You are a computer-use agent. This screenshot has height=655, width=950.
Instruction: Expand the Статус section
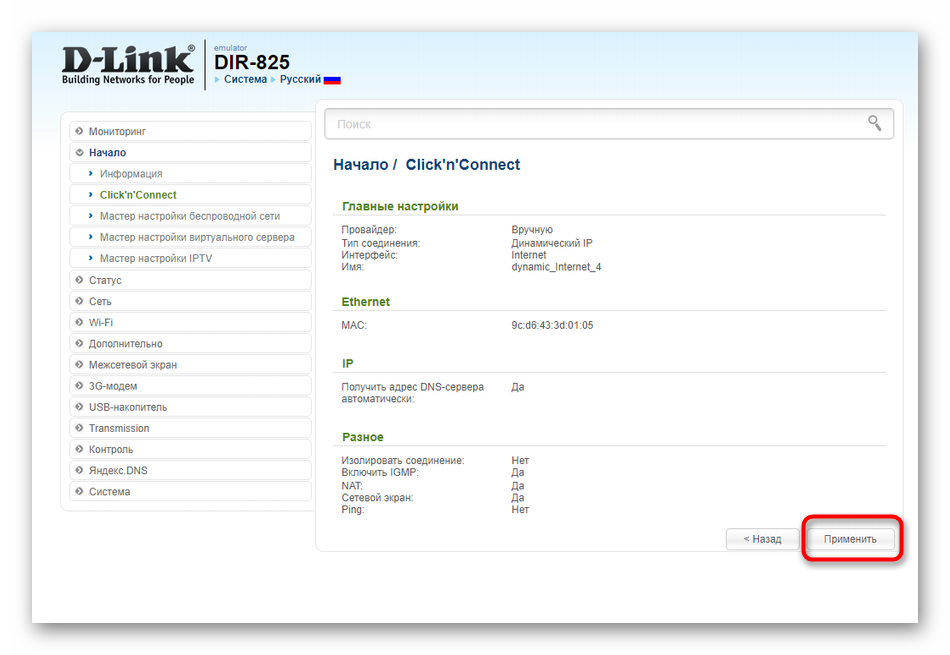(x=105, y=280)
